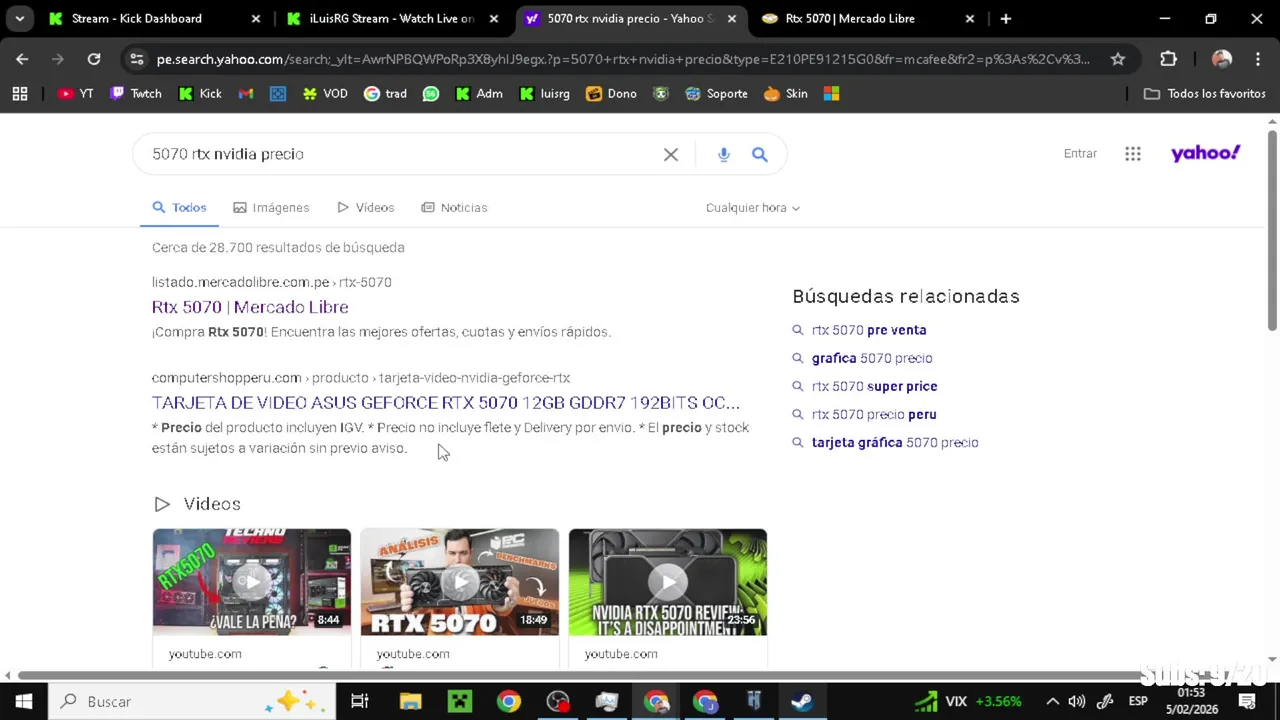
Task: Switch to Stream - Kick Dashboard tab
Action: [155, 18]
